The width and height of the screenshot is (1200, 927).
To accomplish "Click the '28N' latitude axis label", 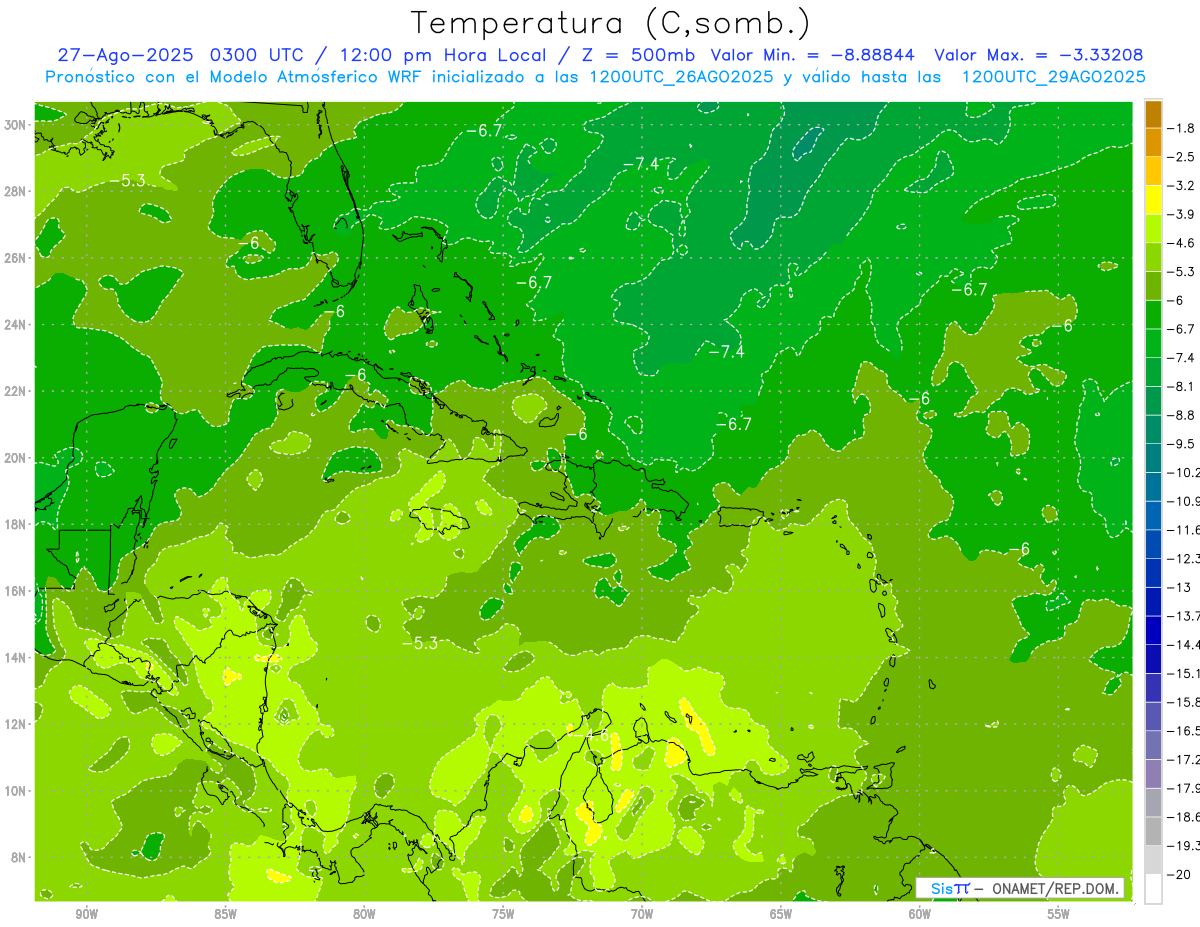I will click(x=17, y=192).
